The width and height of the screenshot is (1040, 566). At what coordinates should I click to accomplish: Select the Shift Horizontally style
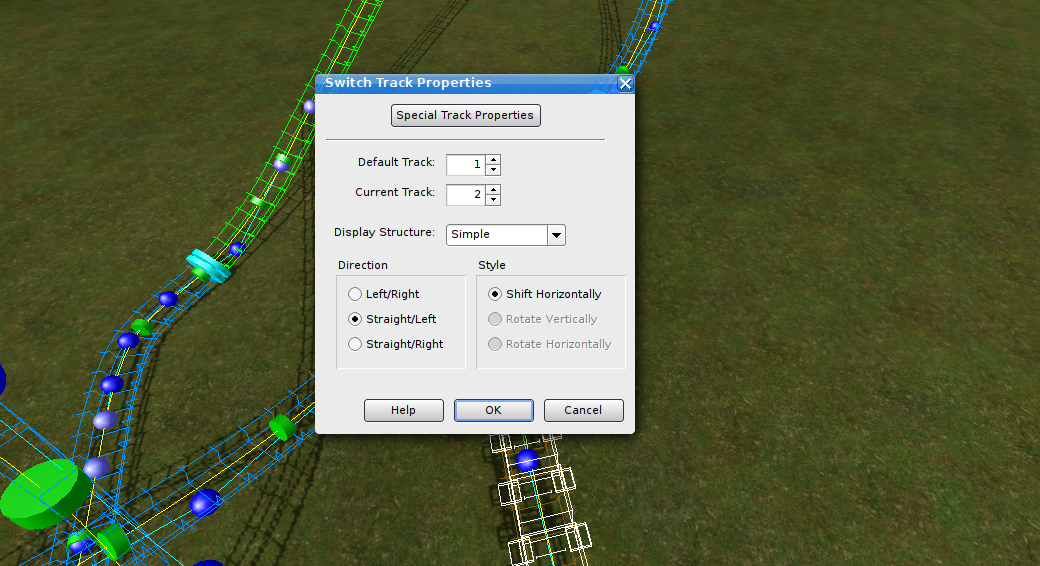(495, 295)
